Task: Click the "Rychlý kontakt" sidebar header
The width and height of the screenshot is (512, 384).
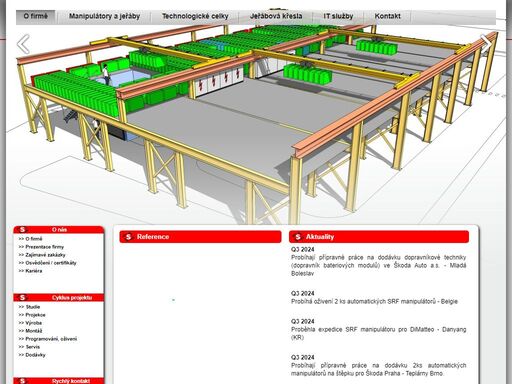Action: (x=59, y=381)
